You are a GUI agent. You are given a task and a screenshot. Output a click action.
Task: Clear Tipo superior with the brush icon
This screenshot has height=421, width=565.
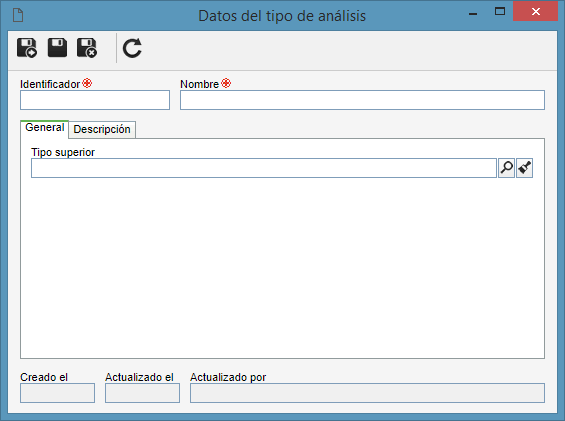pos(524,168)
